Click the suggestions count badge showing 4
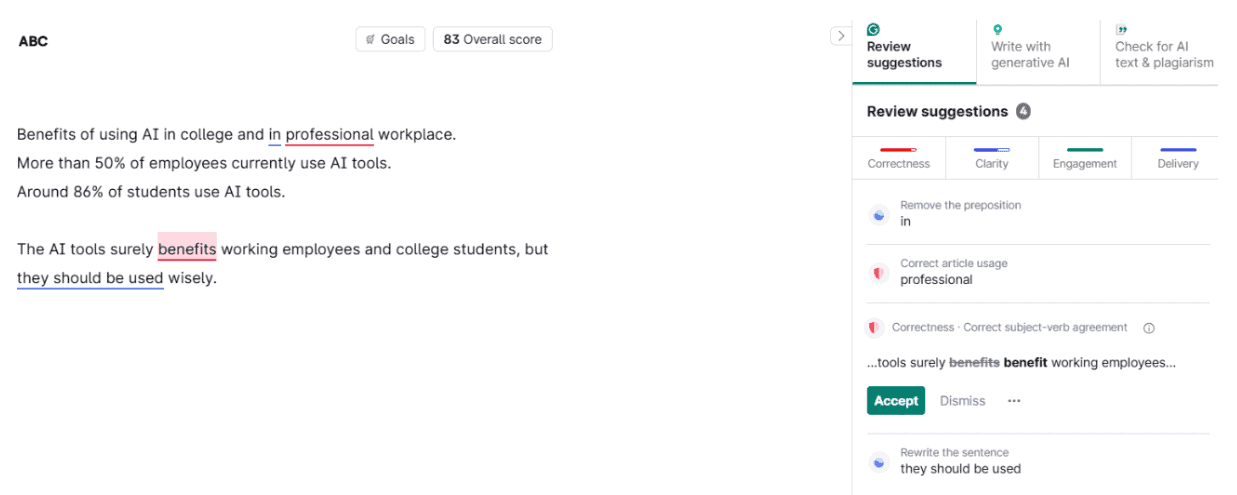This screenshot has width=1237, height=495. pyautogui.click(x=1023, y=111)
